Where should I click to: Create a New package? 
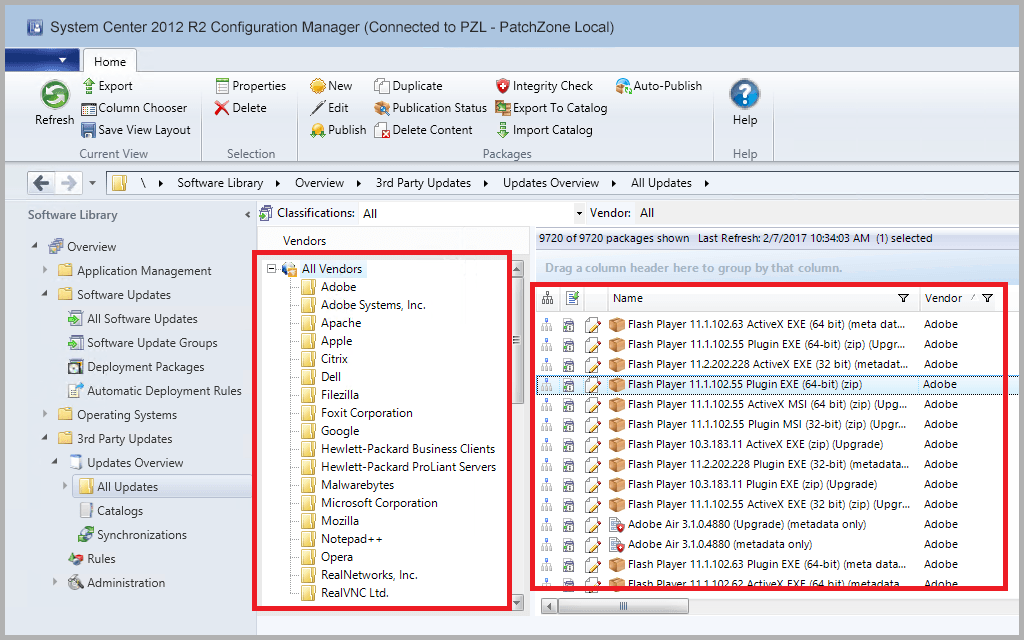[x=331, y=86]
